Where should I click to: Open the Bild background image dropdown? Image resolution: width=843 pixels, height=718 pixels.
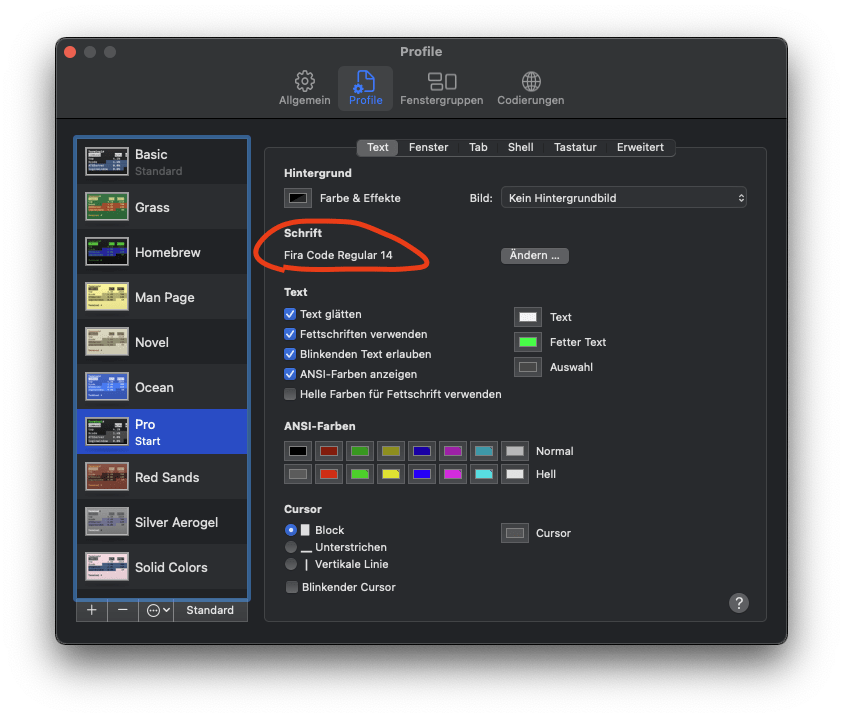click(x=623, y=198)
